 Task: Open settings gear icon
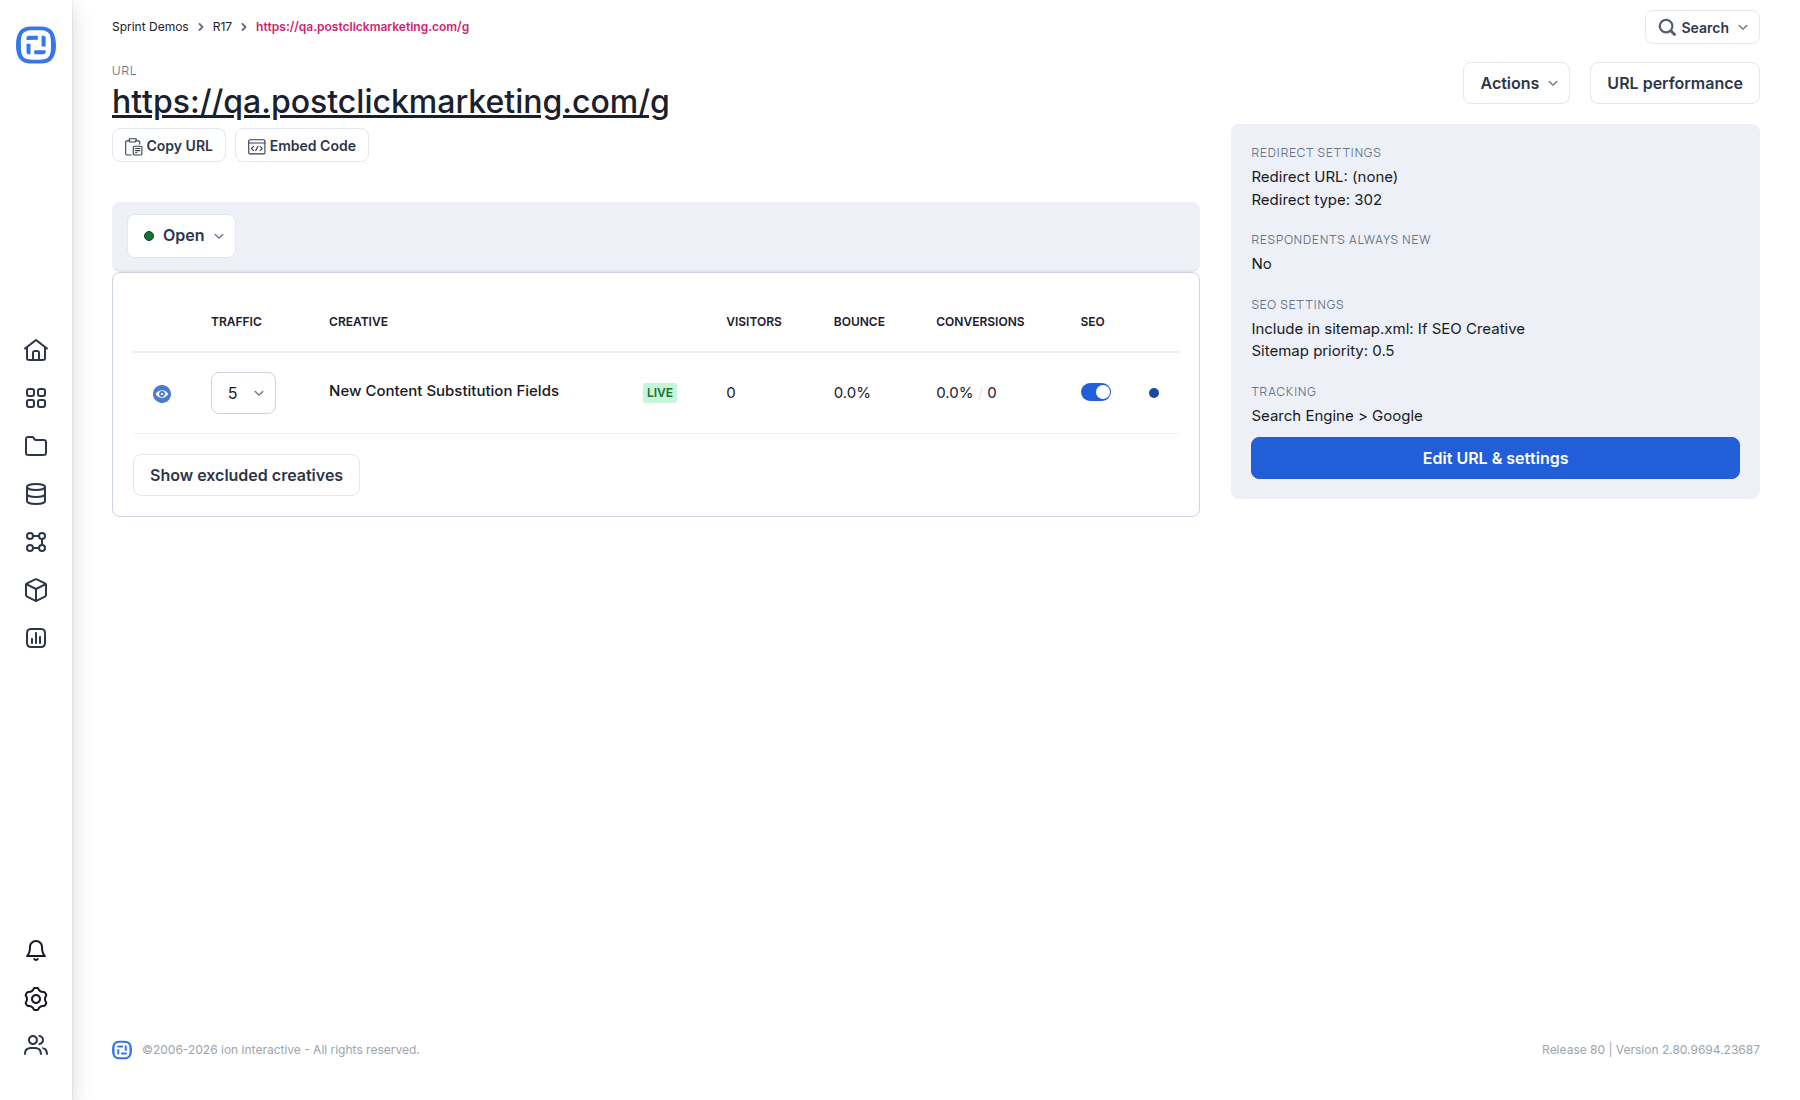click(36, 998)
